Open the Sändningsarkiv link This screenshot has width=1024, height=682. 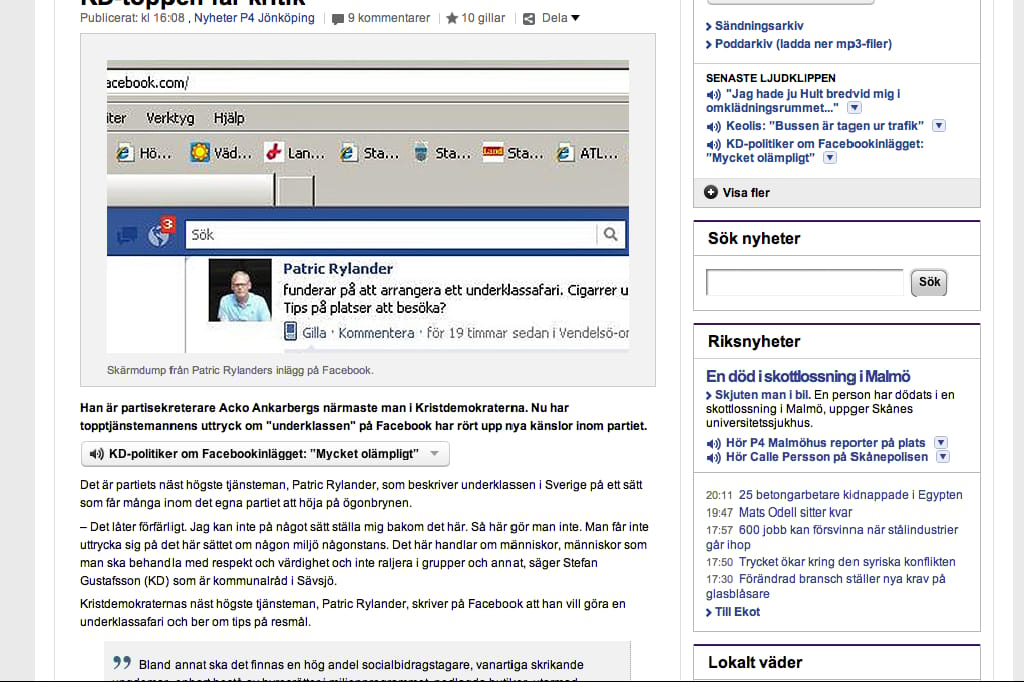point(759,26)
